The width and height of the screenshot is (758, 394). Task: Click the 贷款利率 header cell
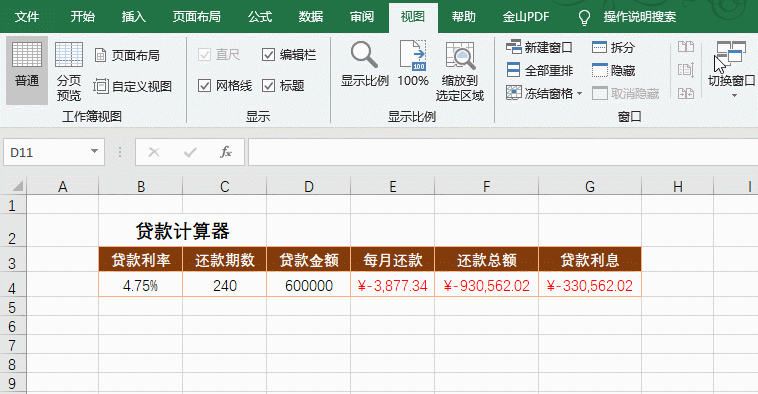coord(141,260)
